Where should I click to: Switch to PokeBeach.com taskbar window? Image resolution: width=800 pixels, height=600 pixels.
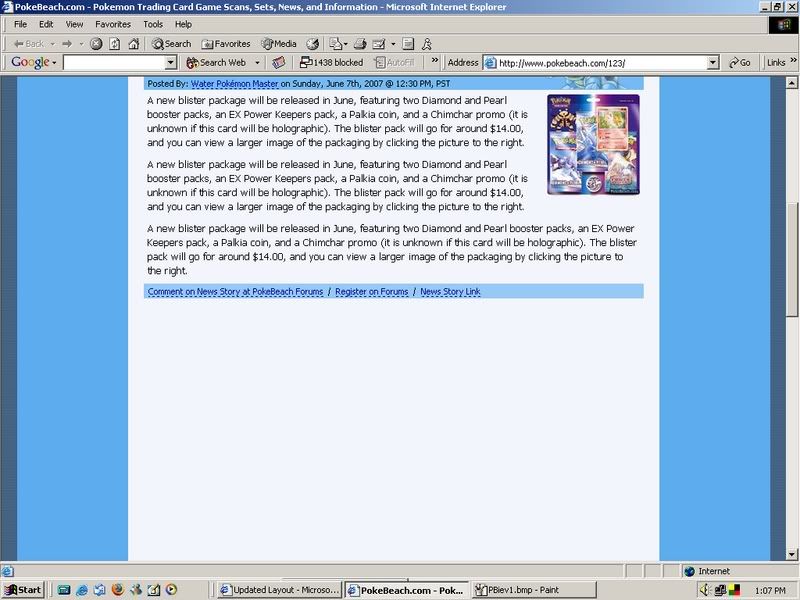pyautogui.click(x=407, y=590)
